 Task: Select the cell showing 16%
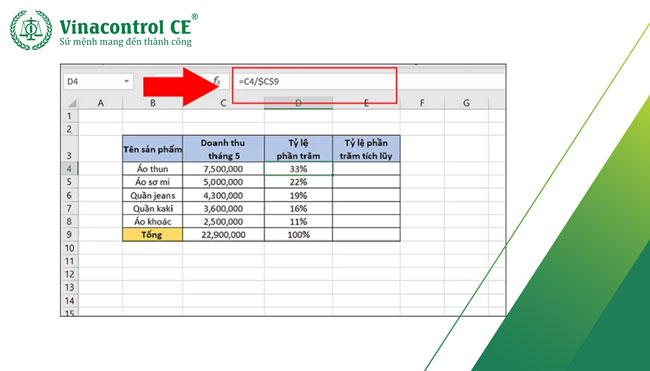[x=298, y=209]
